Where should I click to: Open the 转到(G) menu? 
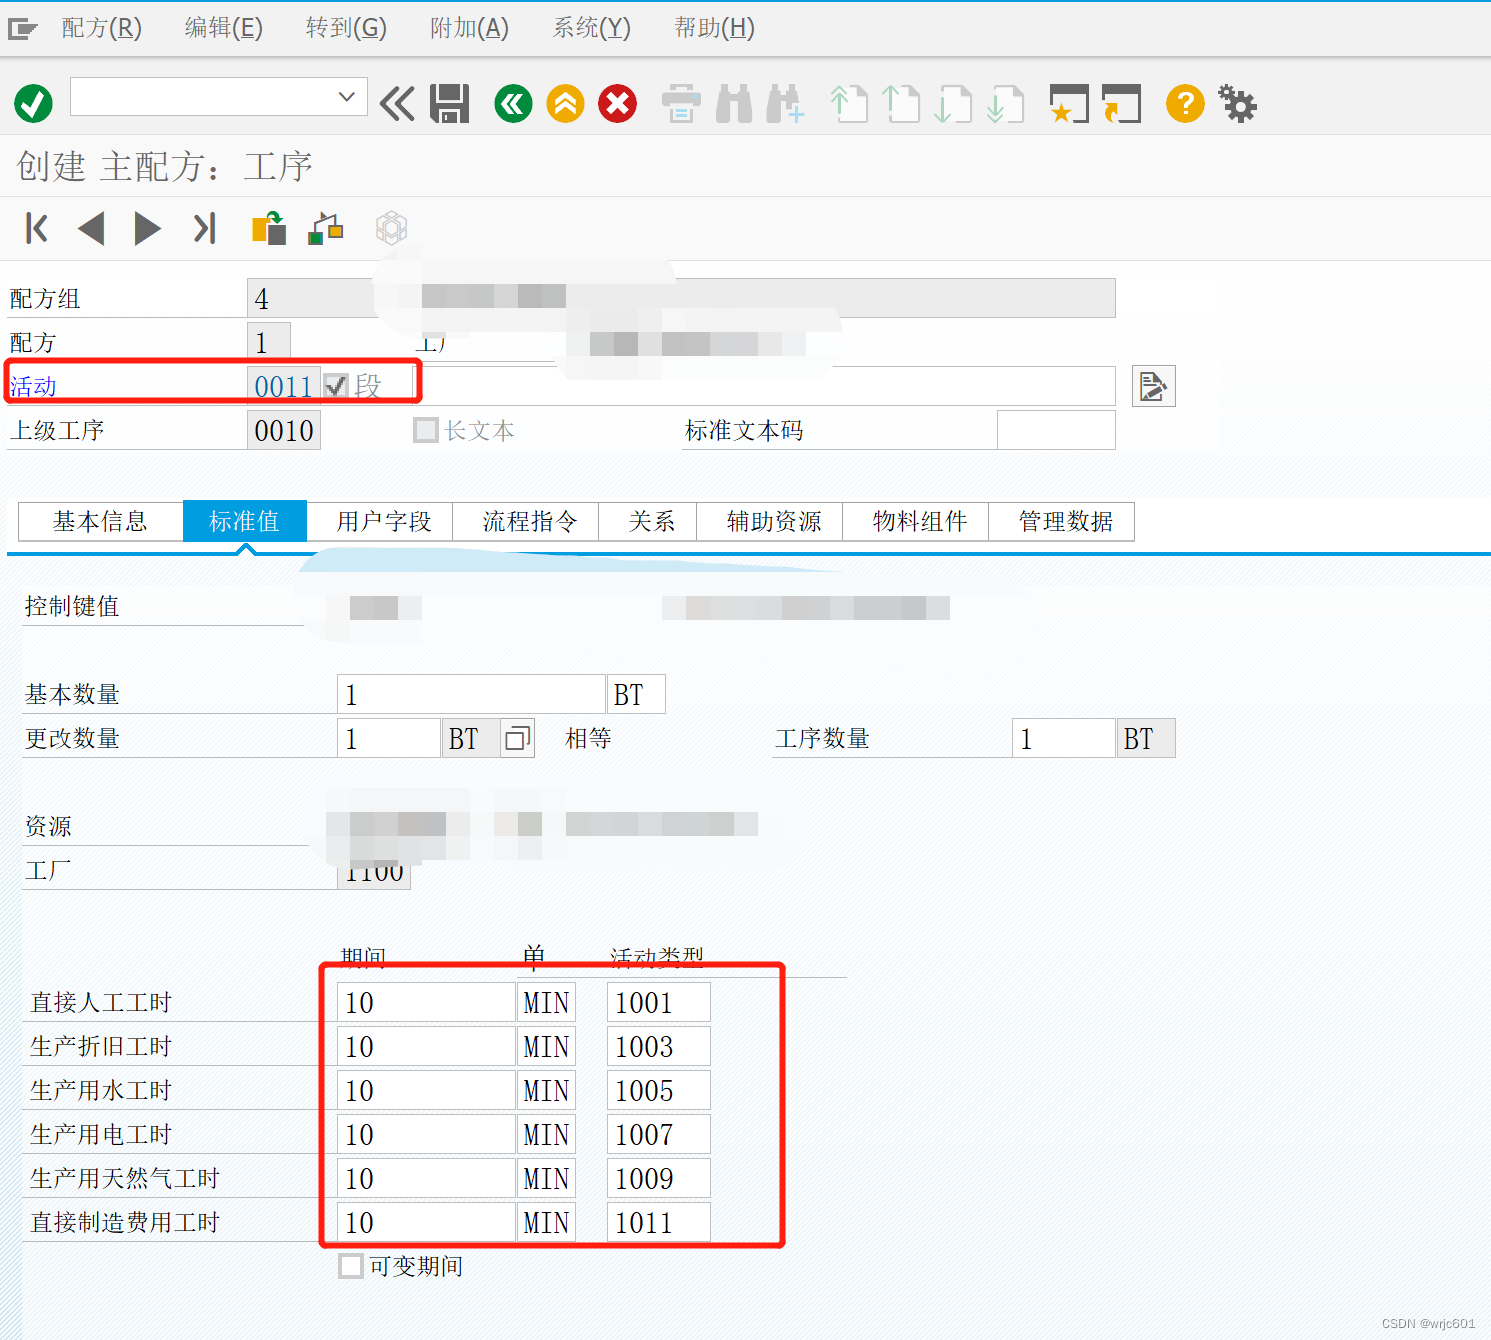[x=346, y=28]
